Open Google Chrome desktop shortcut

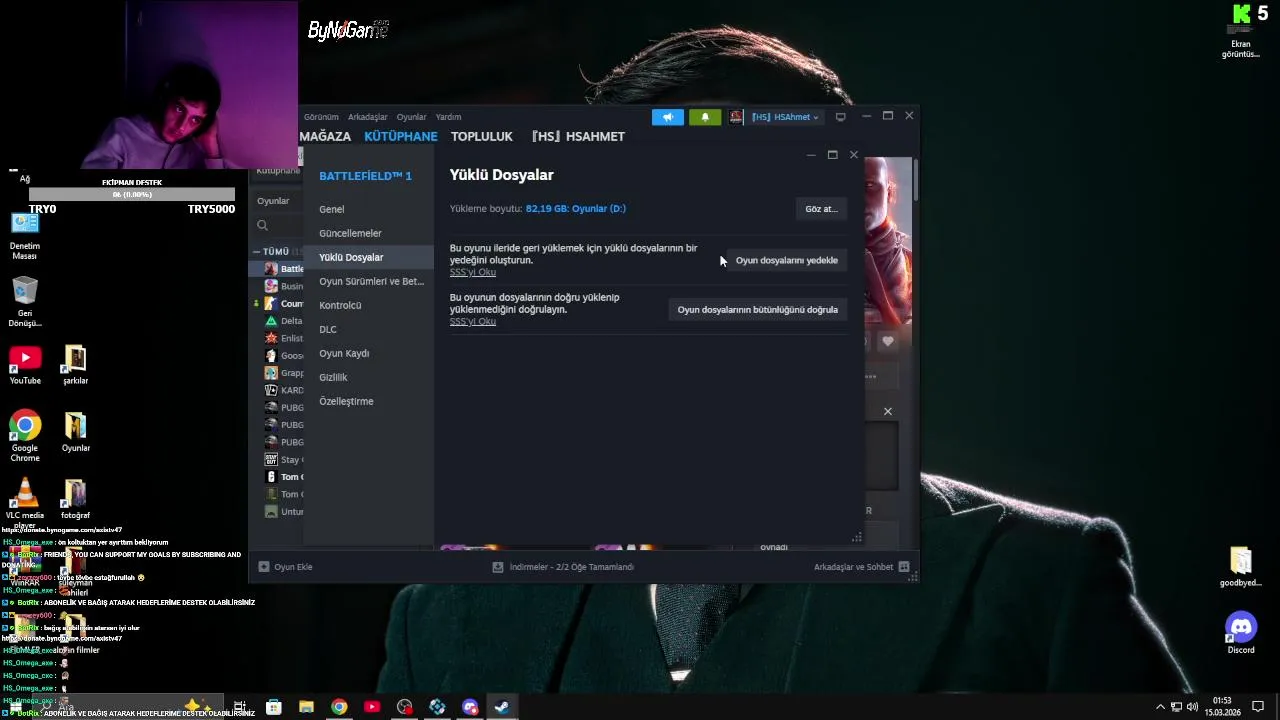click(x=25, y=436)
